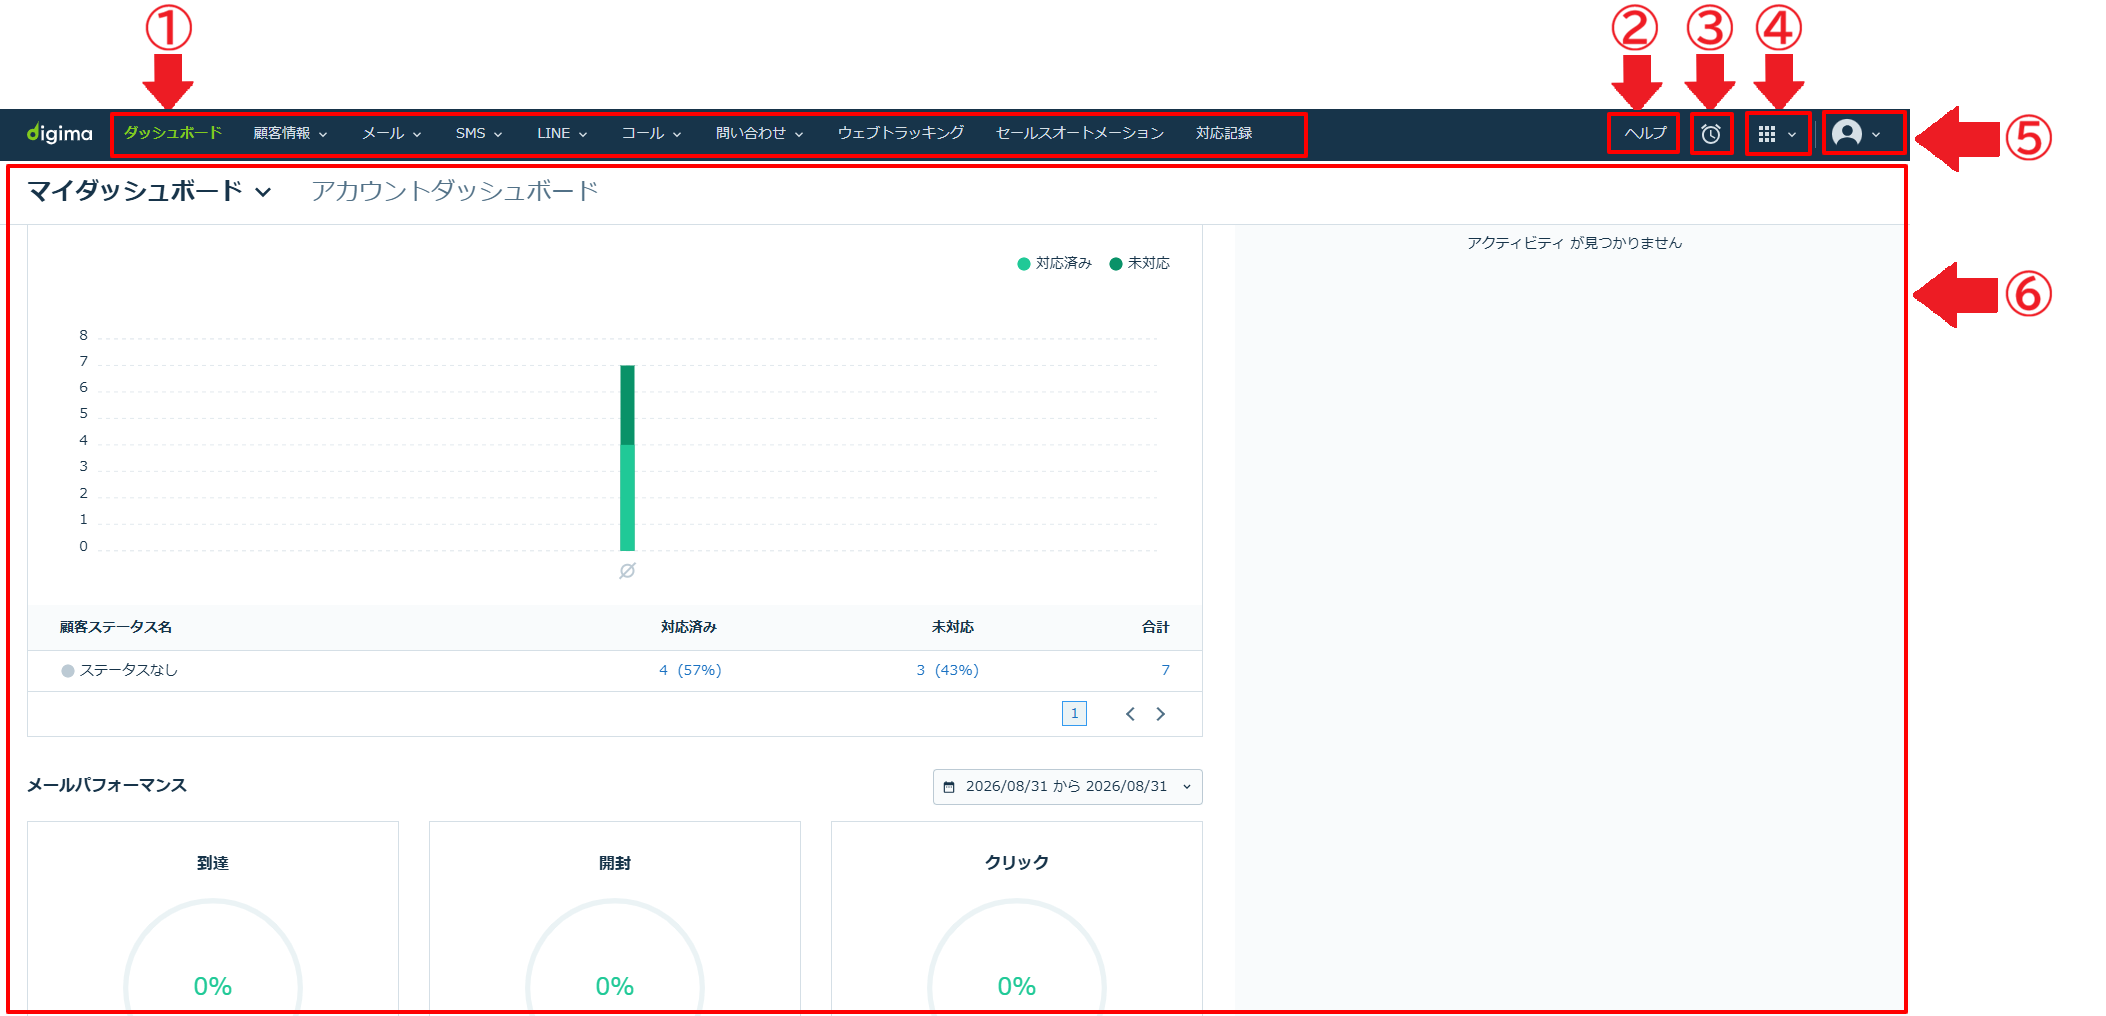Expand the コール dropdown menu
The image size is (2106, 1016).
click(x=651, y=133)
